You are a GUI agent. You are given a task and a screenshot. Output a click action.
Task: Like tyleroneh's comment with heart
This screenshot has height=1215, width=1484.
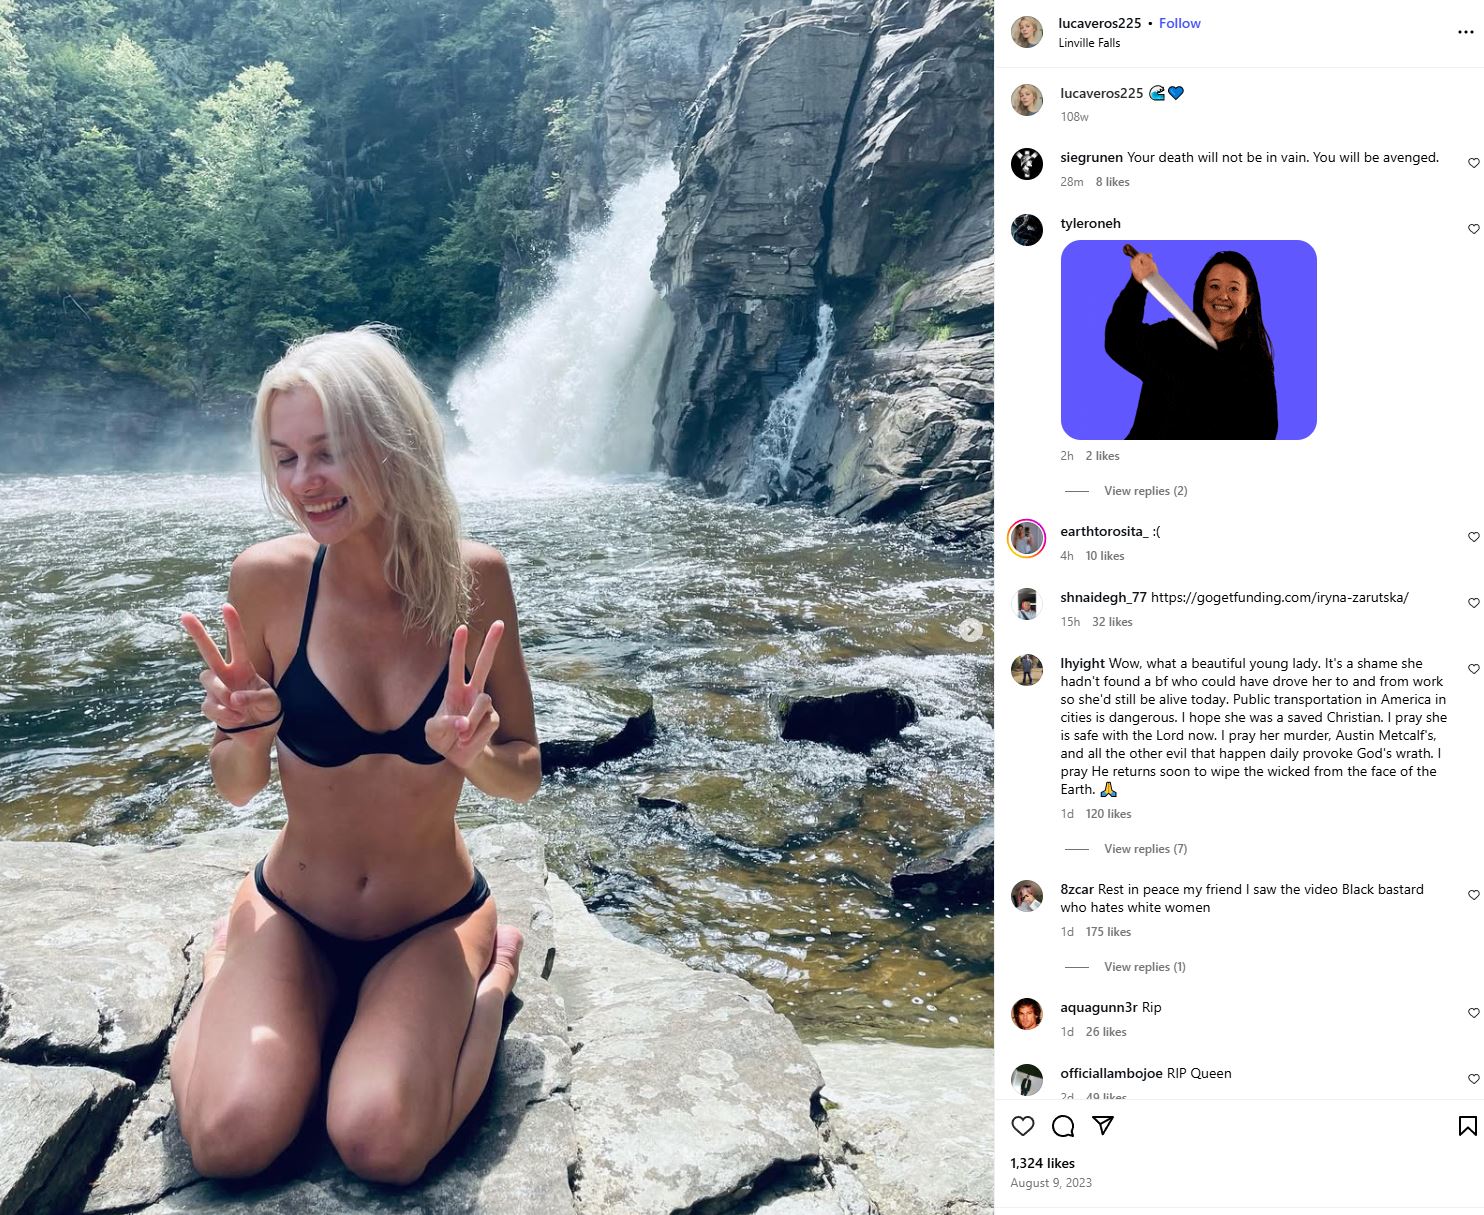[1473, 229]
